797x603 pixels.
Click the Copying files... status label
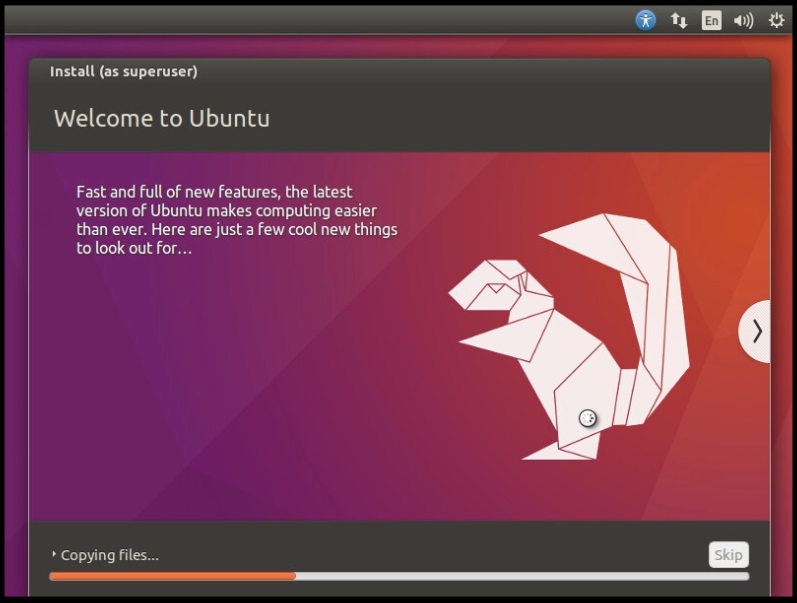[109, 555]
